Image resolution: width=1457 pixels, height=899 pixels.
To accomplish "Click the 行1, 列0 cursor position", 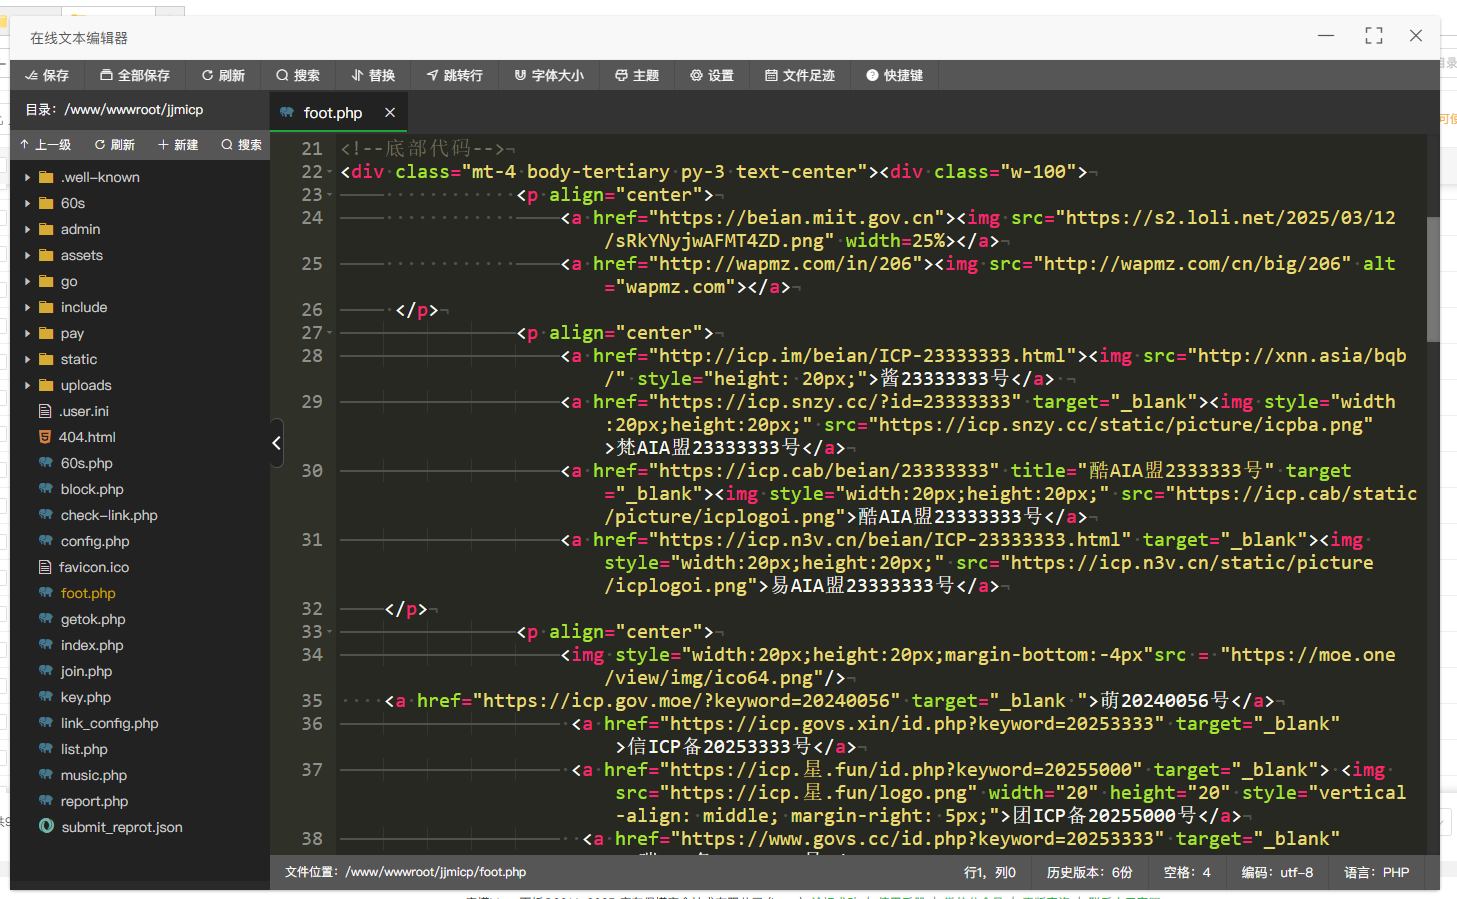I will coord(990,872).
